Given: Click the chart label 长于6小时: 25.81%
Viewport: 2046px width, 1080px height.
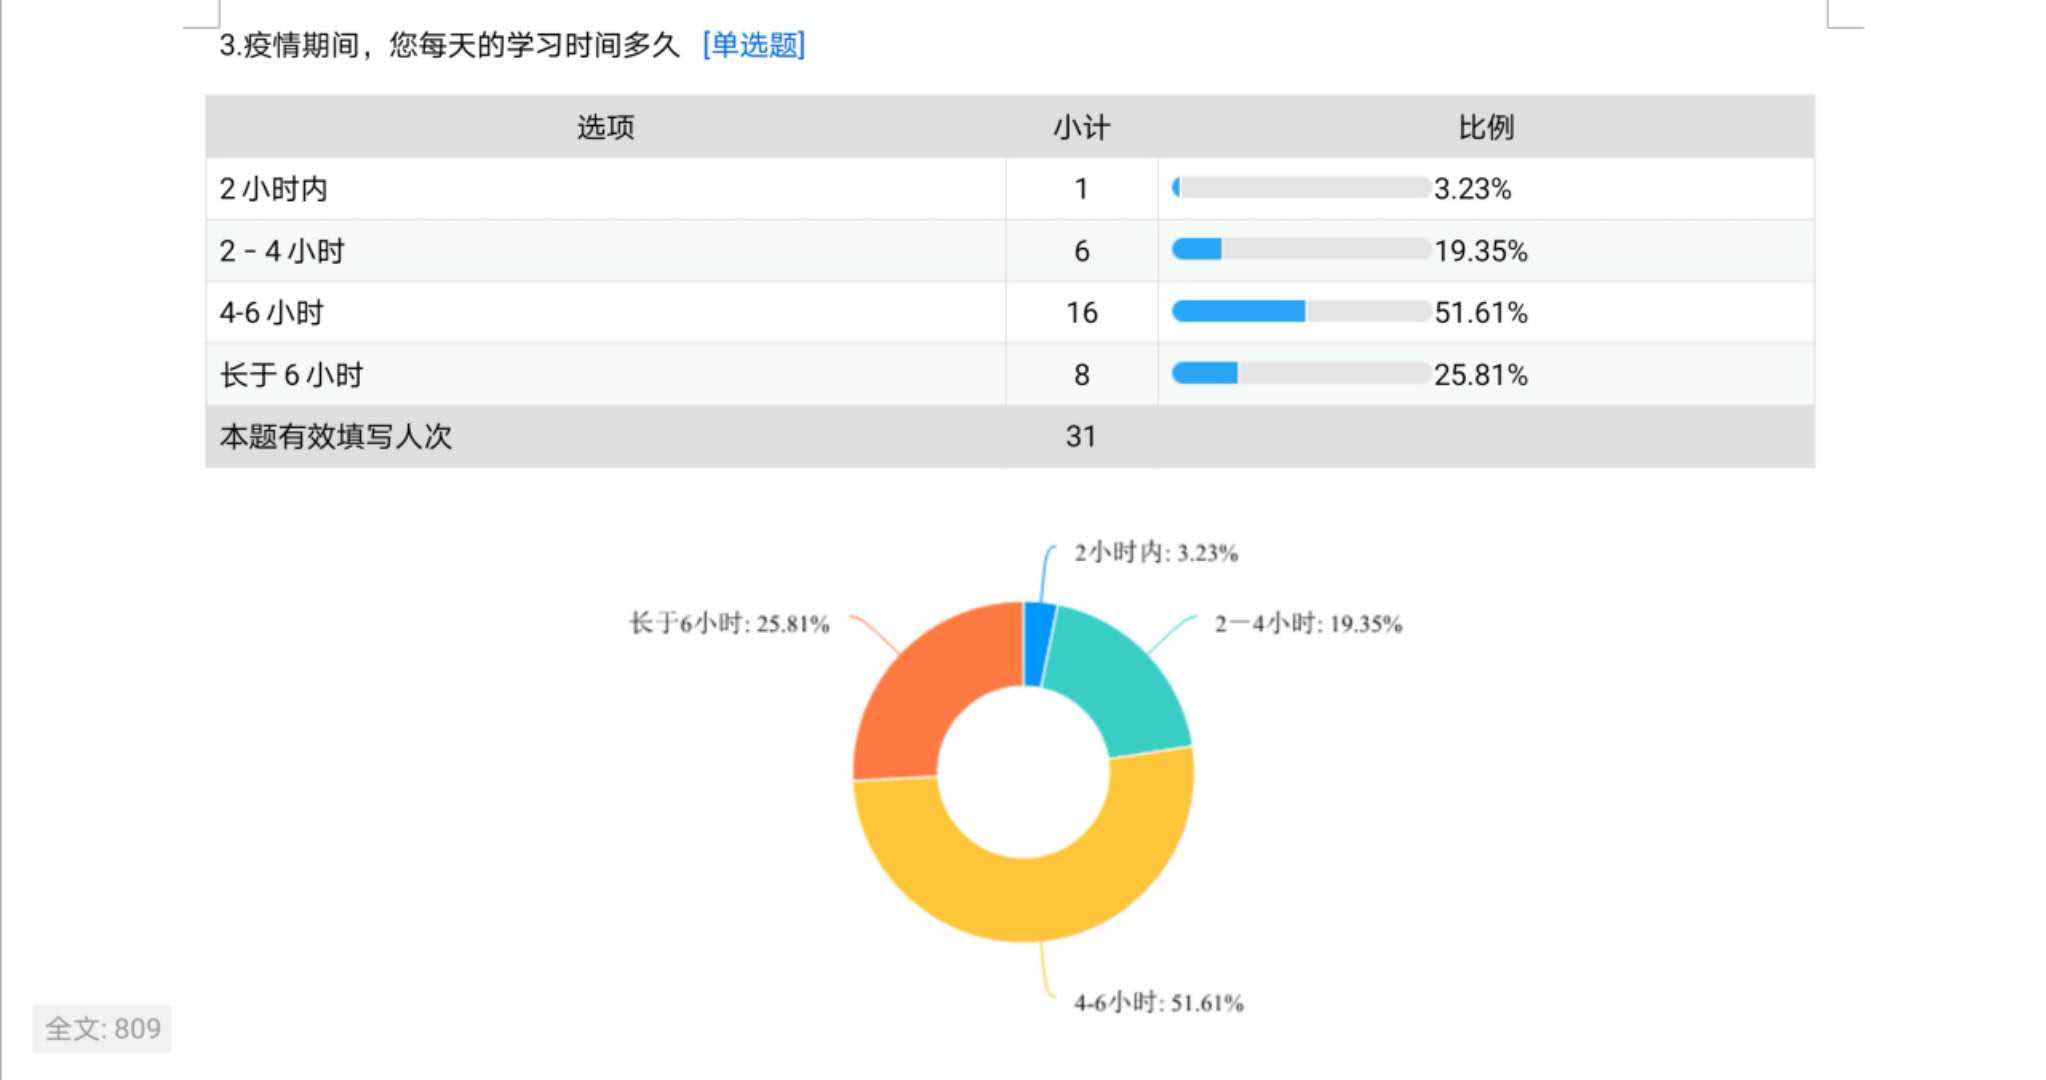Looking at the screenshot, I should [727, 622].
